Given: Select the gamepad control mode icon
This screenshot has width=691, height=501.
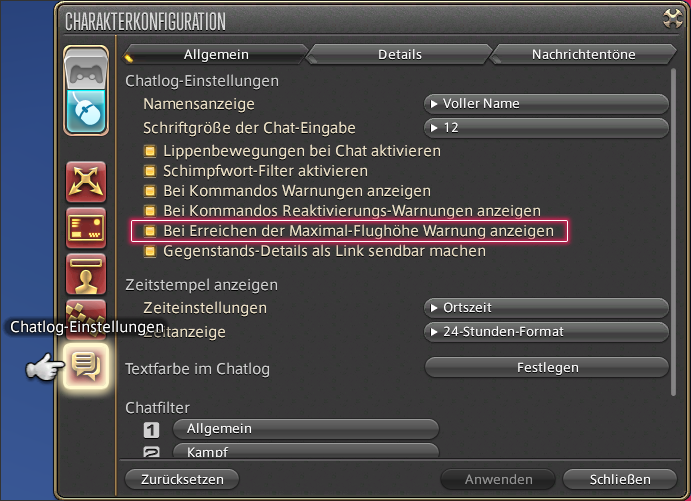Looking at the screenshot, I should pyautogui.click(x=86, y=69).
